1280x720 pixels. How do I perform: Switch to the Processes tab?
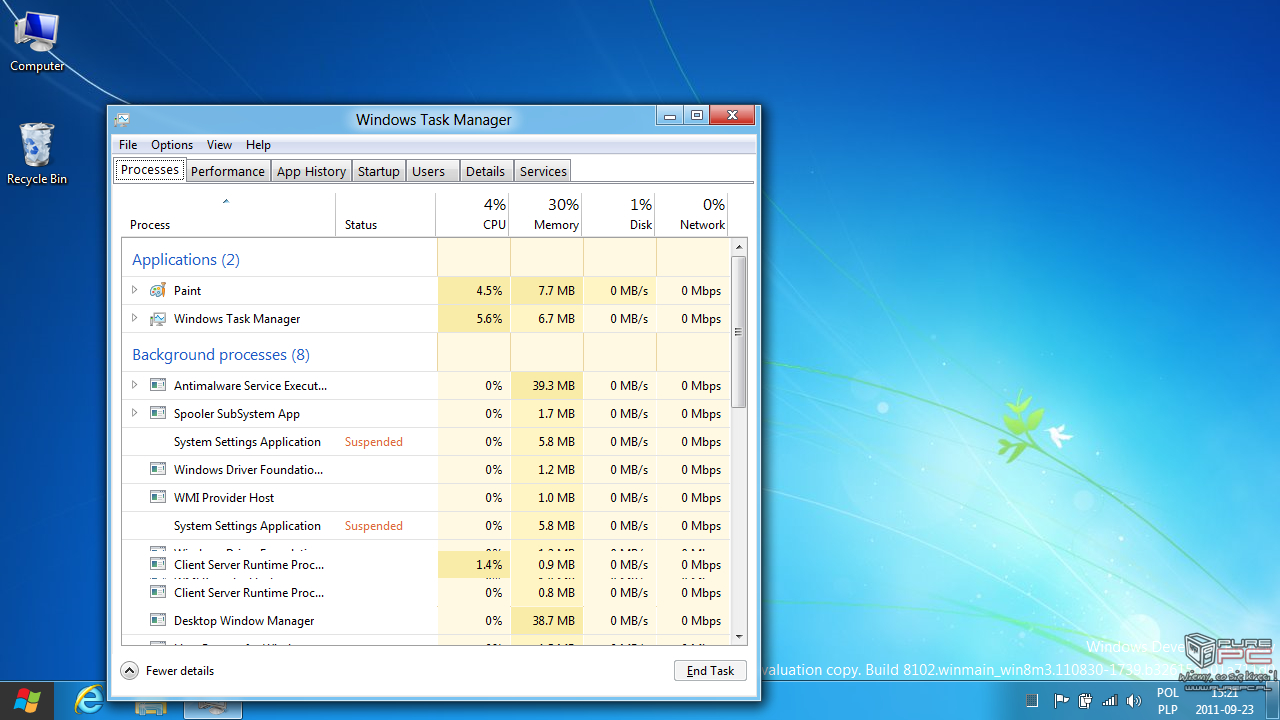[150, 170]
